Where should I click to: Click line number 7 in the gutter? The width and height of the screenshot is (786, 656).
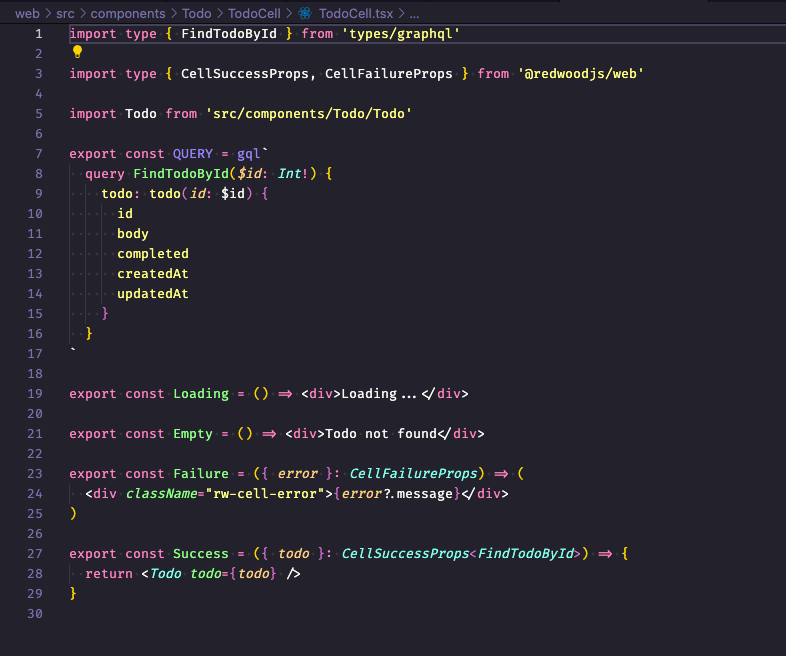(x=38, y=154)
